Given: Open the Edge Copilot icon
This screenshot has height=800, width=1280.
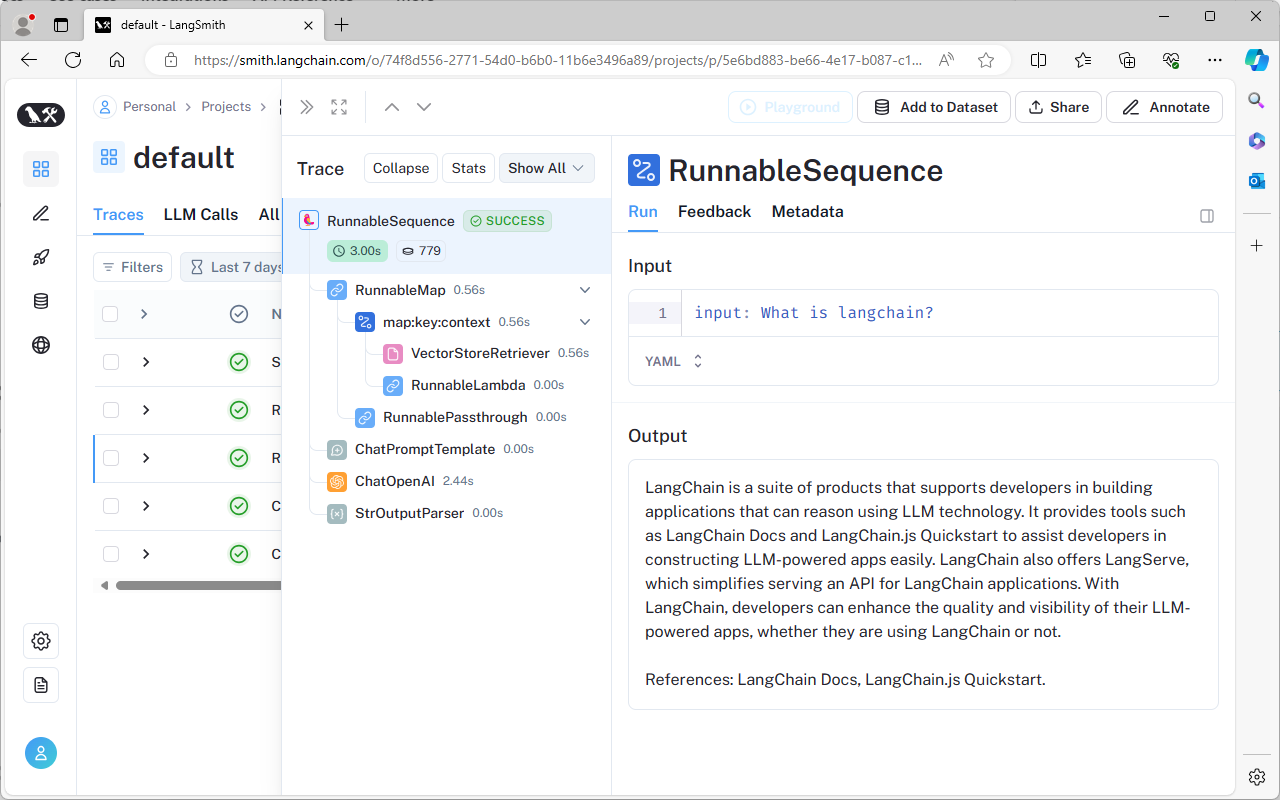Looking at the screenshot, I should tap(1257, 60).
